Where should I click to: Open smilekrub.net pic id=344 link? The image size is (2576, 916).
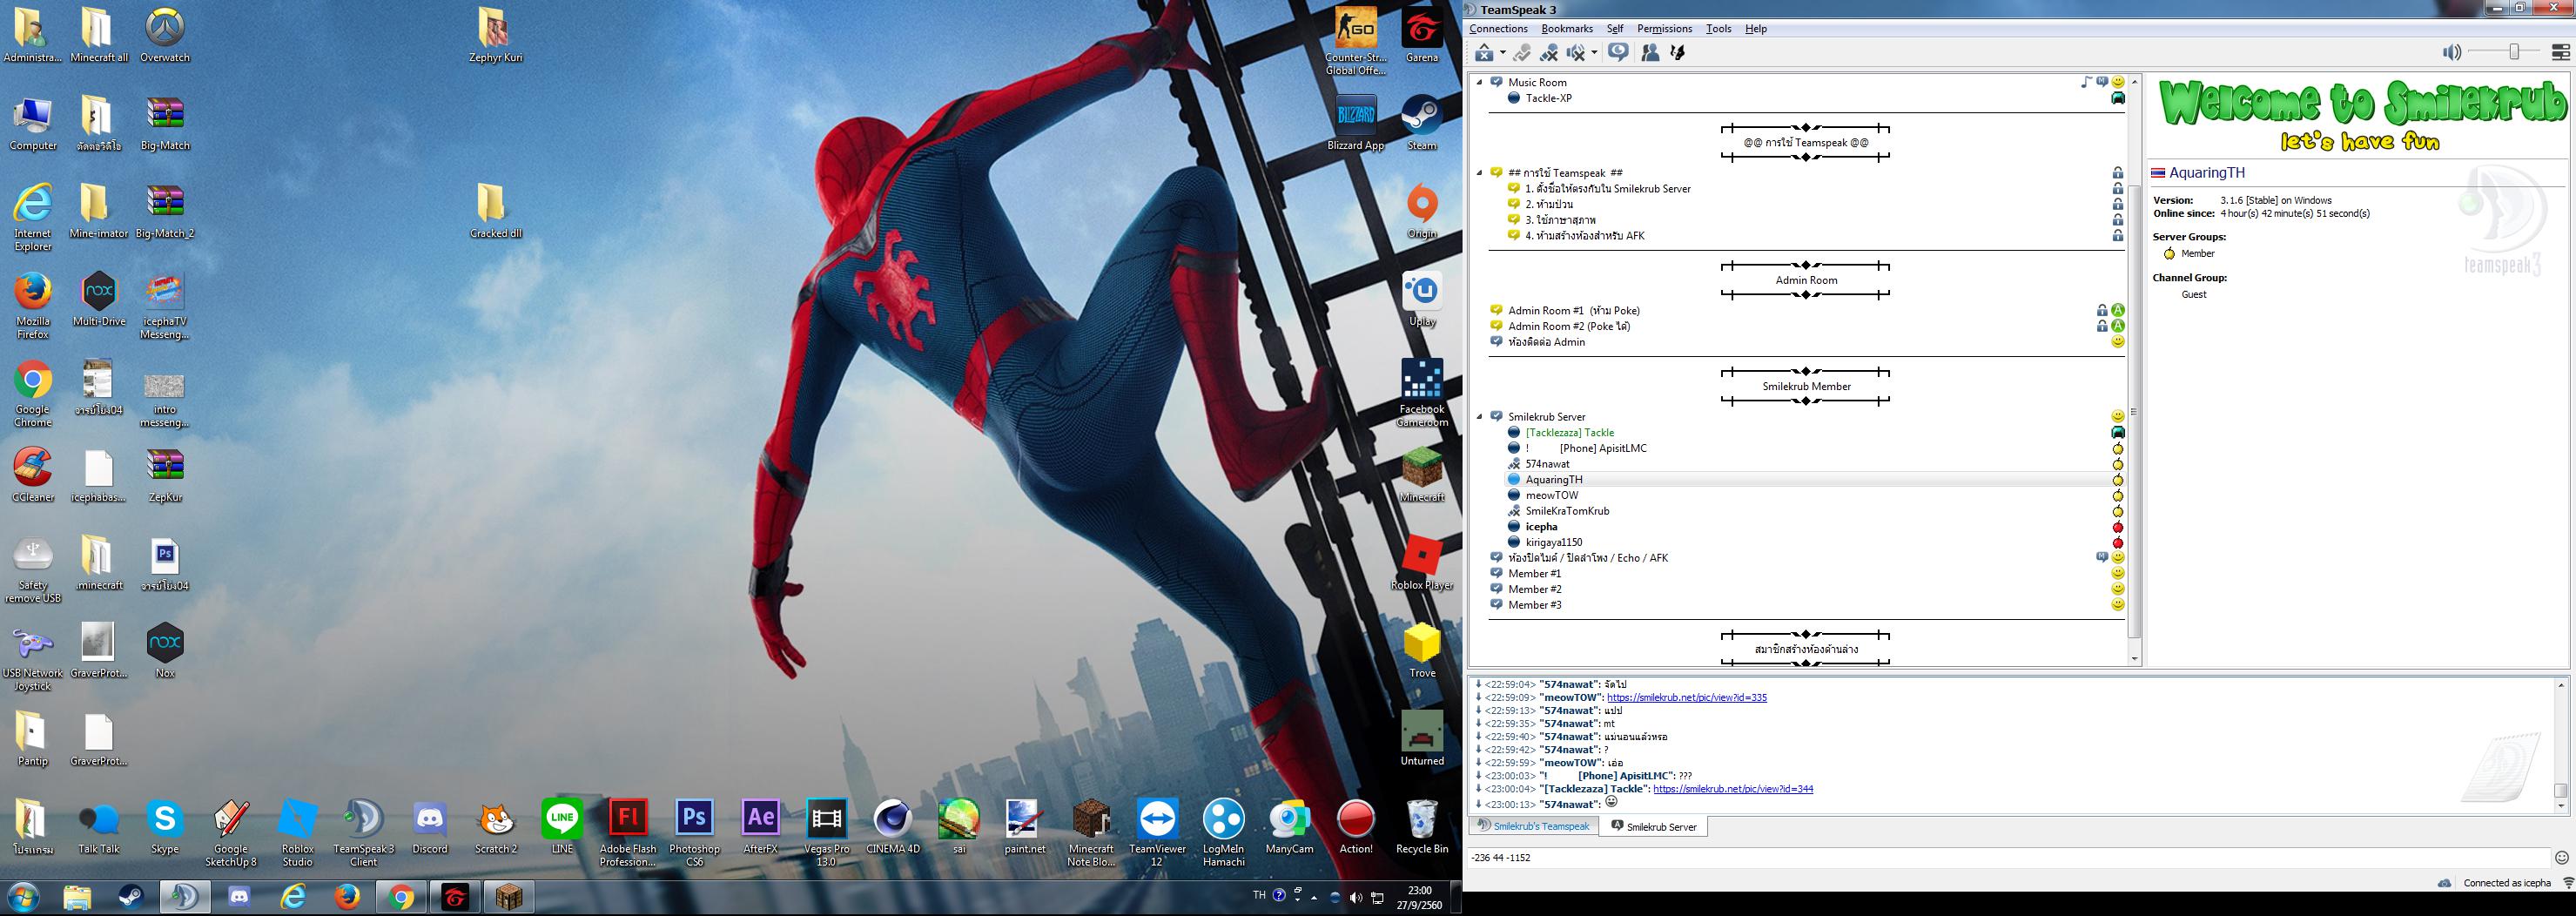click(1733, 789)
